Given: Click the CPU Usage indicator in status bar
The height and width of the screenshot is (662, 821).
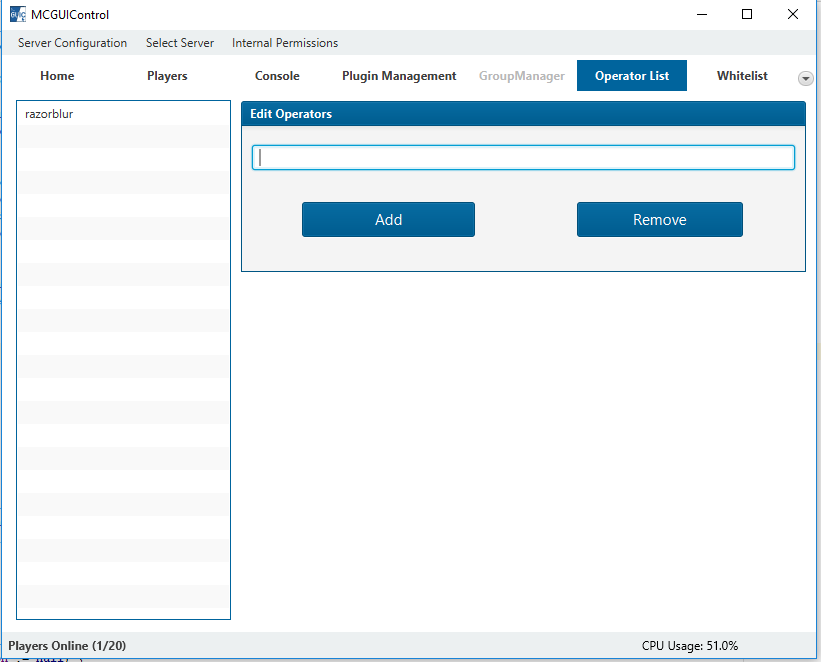Looking at the screenshot, I should point(690,646).
